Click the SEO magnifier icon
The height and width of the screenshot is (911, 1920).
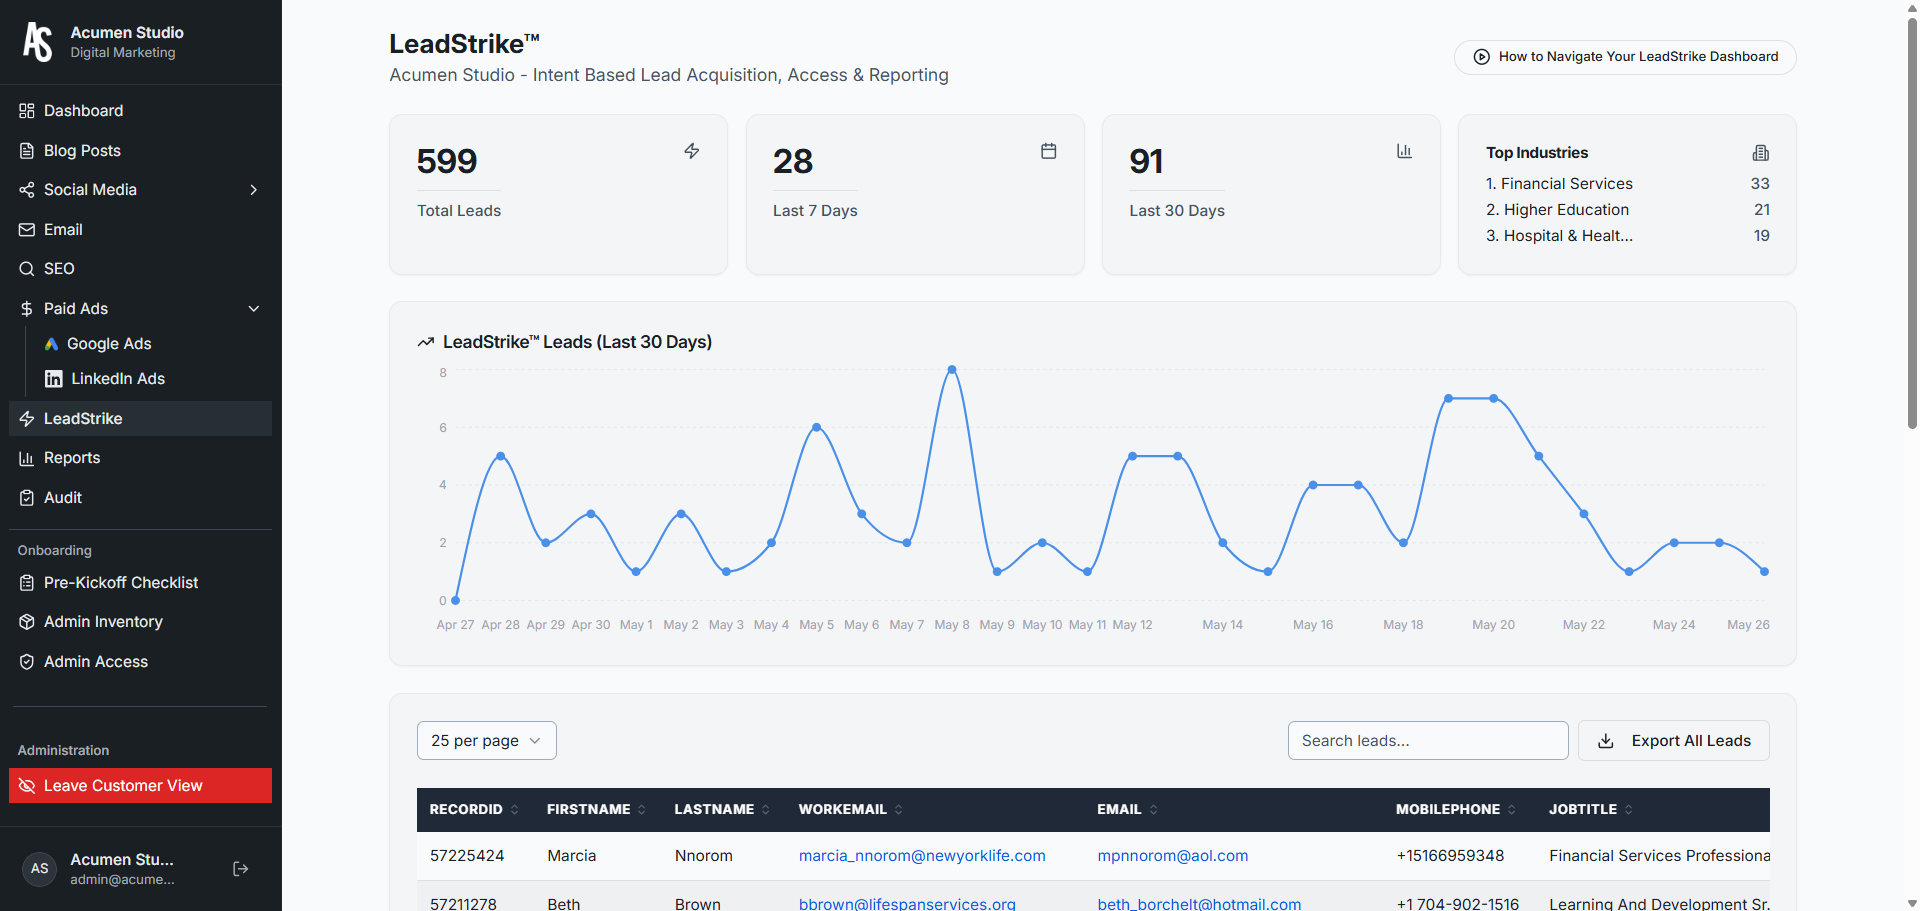pyautogui.click(x=27, y=269)
